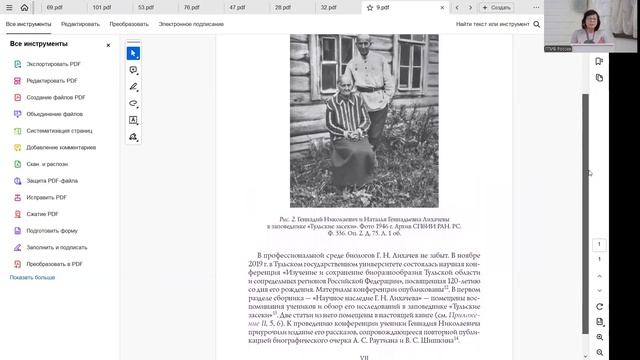Open the Преобразовать menu tab
Image resolution: width=640 pixels, height=360 pixels.
point(129,24)
